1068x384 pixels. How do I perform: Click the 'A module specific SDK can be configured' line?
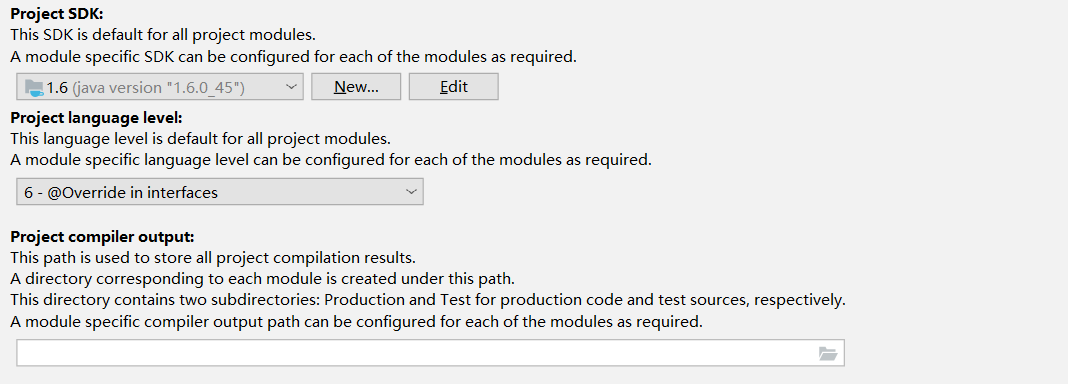tap(294, 57)
